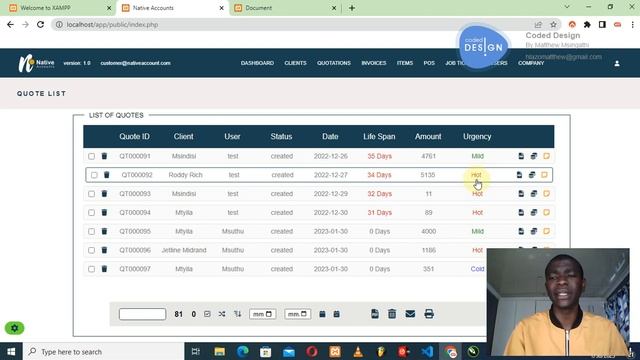Select the checkbox for quote QT000092
Image resolution: width=640 pixels, height=360 pixels.
pos(94,175)
